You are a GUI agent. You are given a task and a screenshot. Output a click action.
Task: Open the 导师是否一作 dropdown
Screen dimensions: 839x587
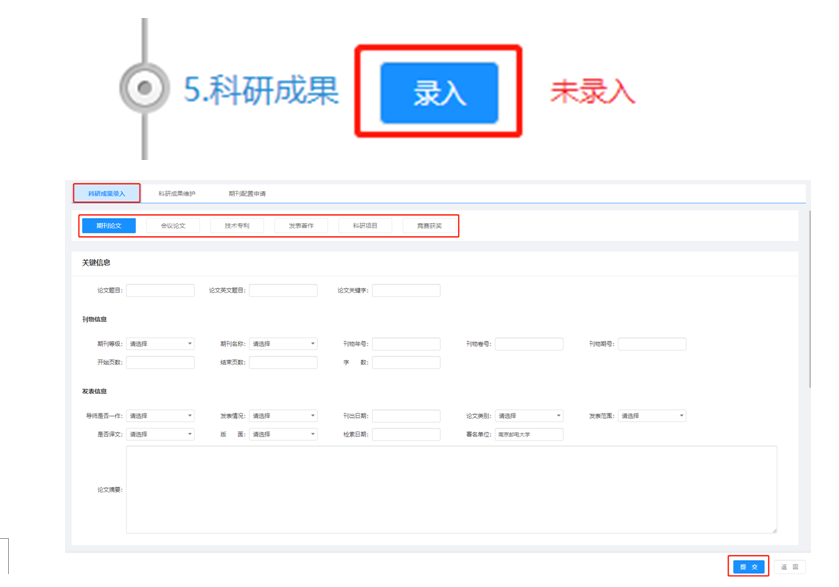click(x=161, y=416)
